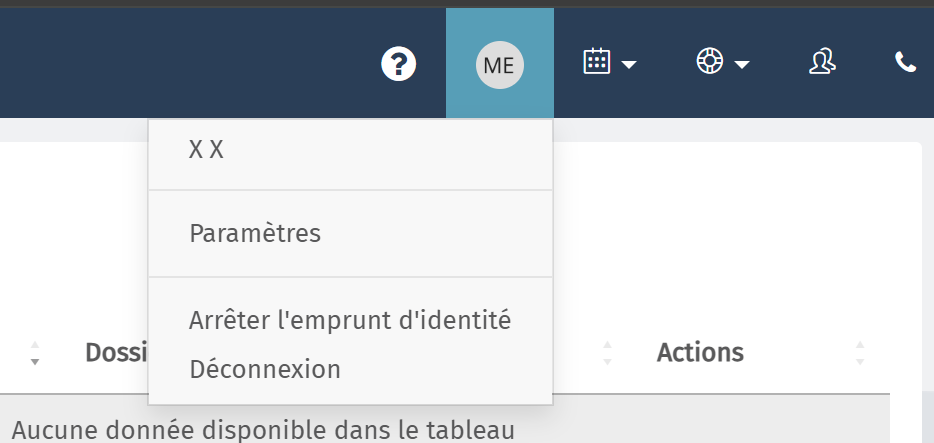Click the phone icon
The width and height of the screenshot is (934, 443).
coord(905,62)
